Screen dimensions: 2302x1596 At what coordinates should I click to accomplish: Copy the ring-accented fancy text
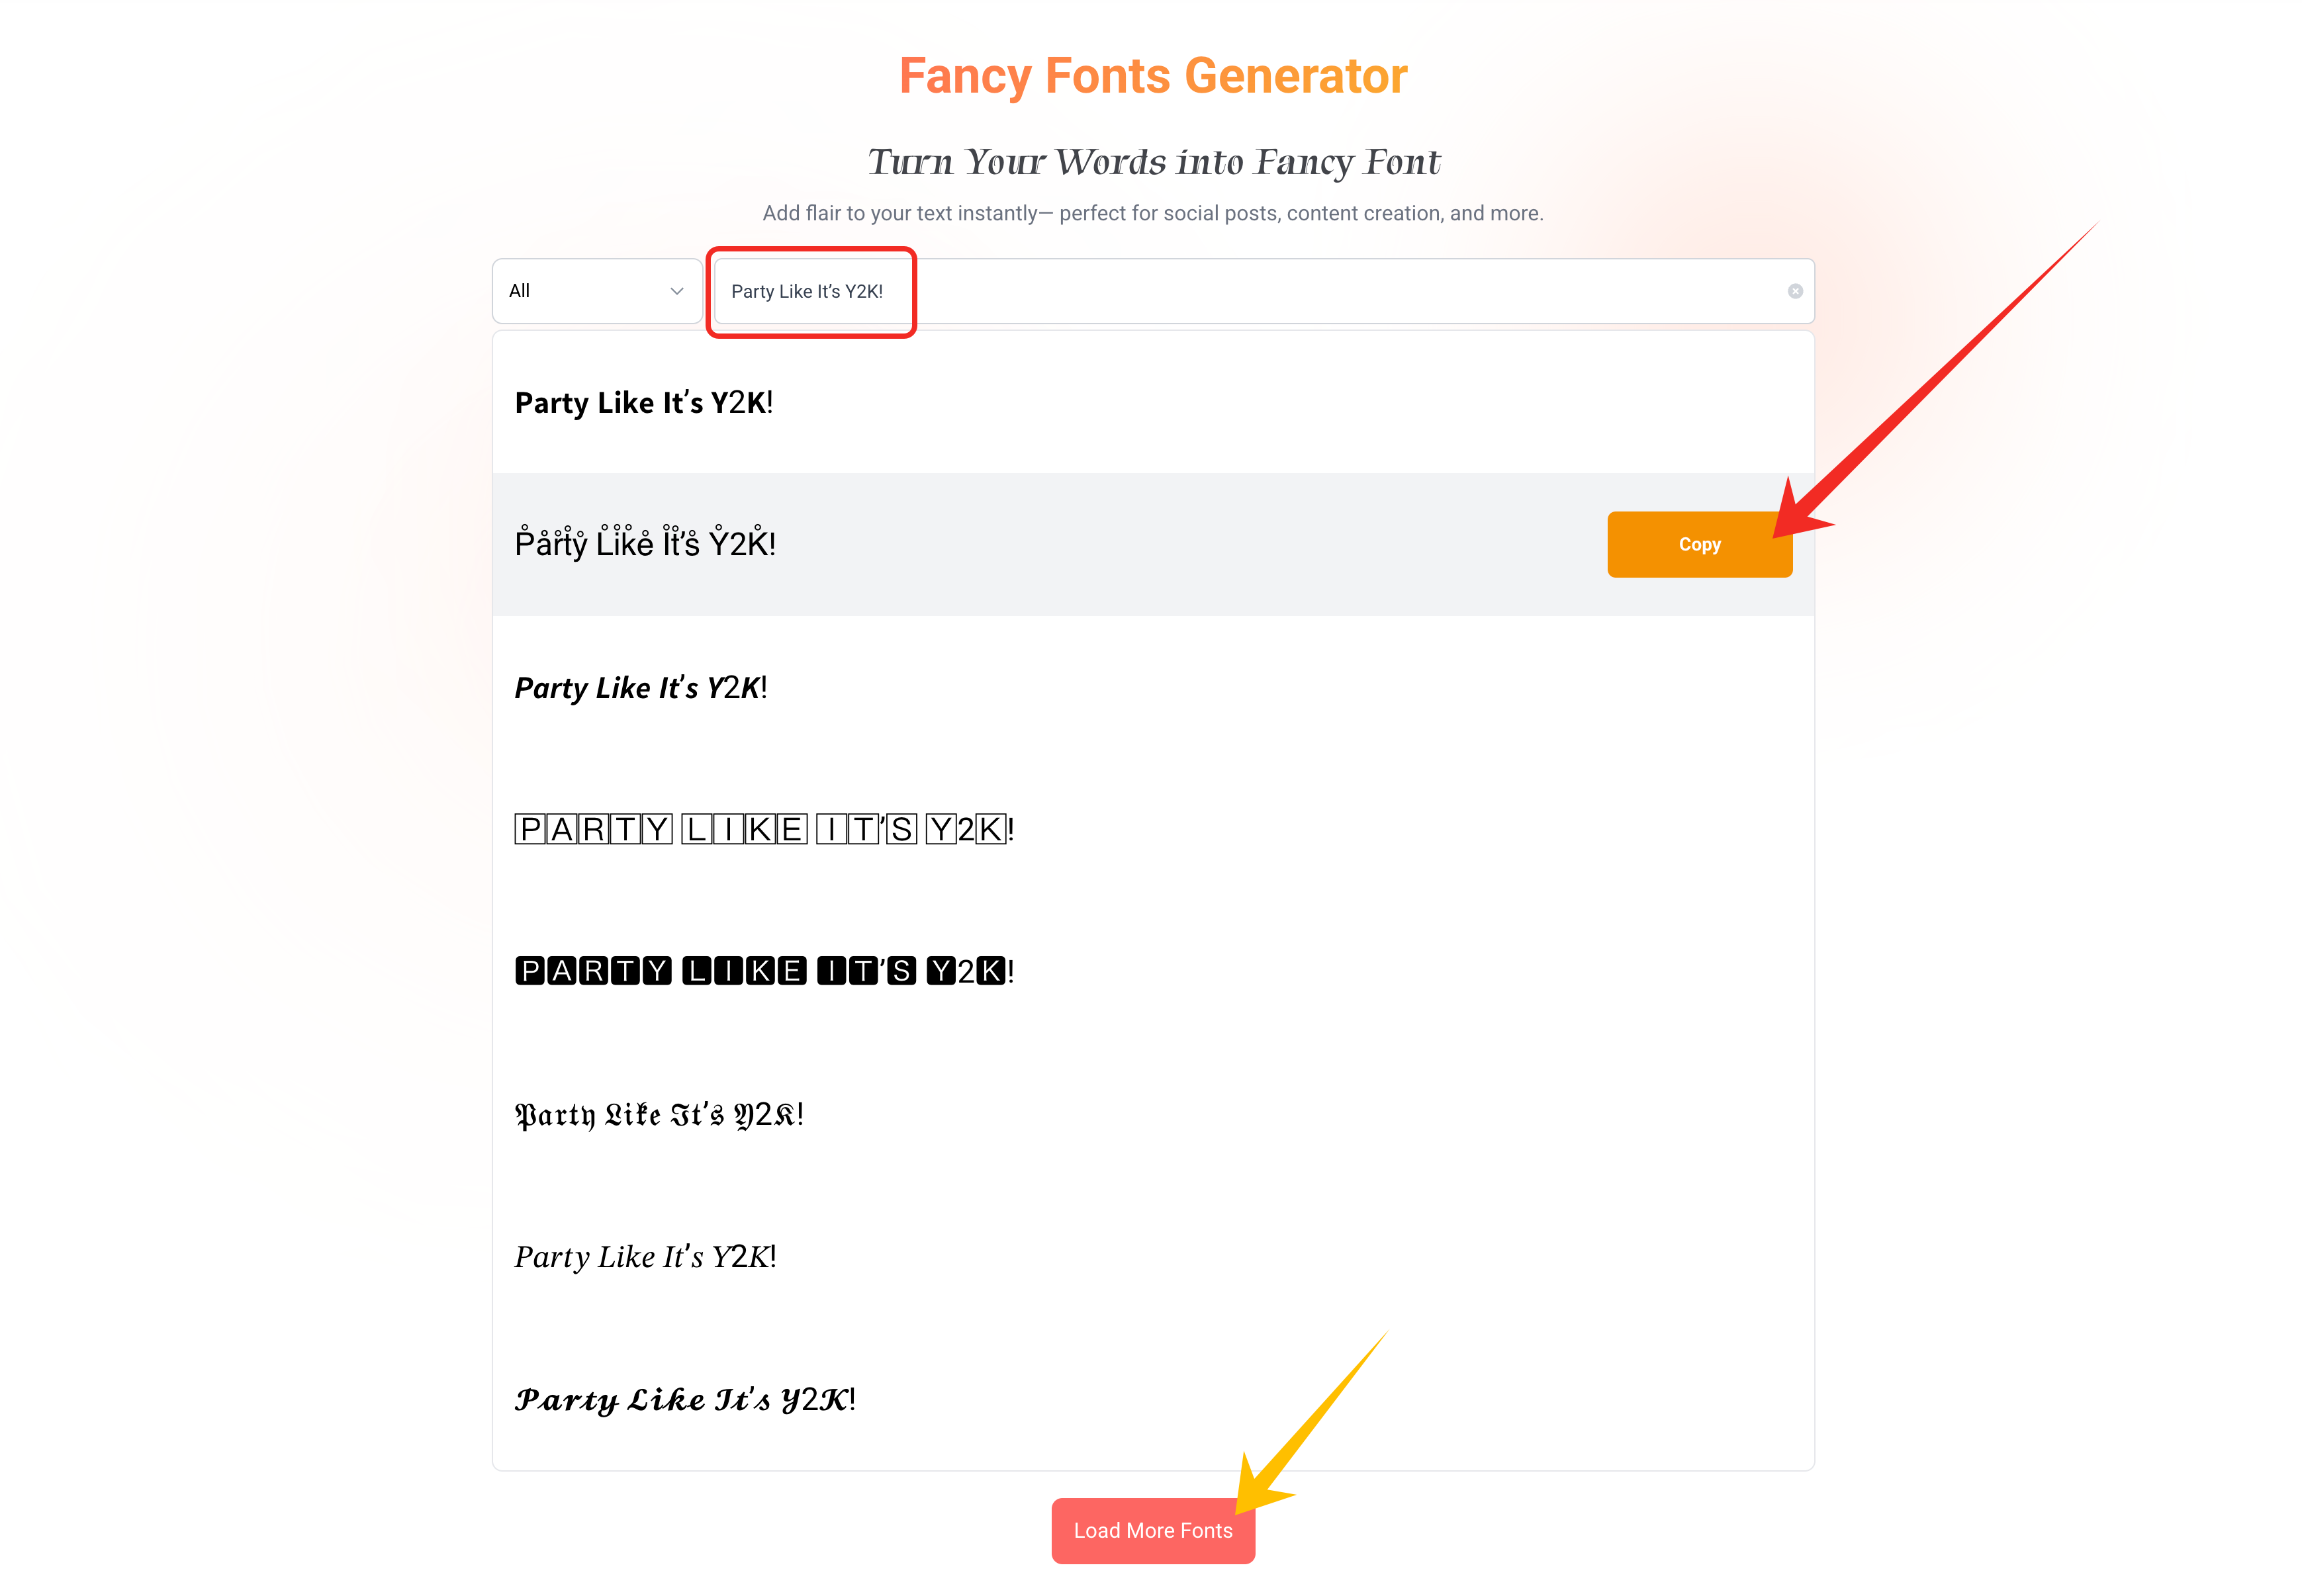point(1698,544)
